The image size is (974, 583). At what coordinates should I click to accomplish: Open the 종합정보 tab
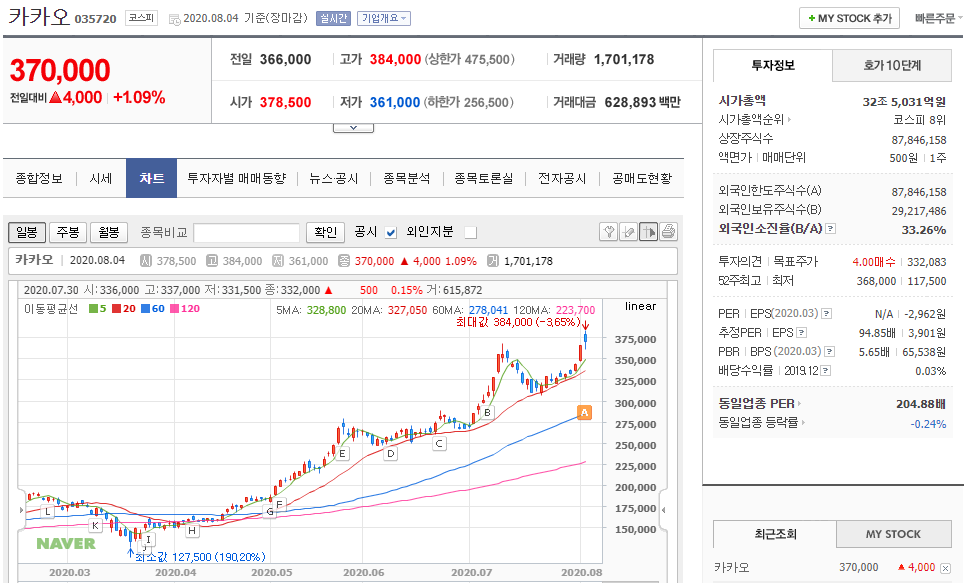[x=39, y=179]
